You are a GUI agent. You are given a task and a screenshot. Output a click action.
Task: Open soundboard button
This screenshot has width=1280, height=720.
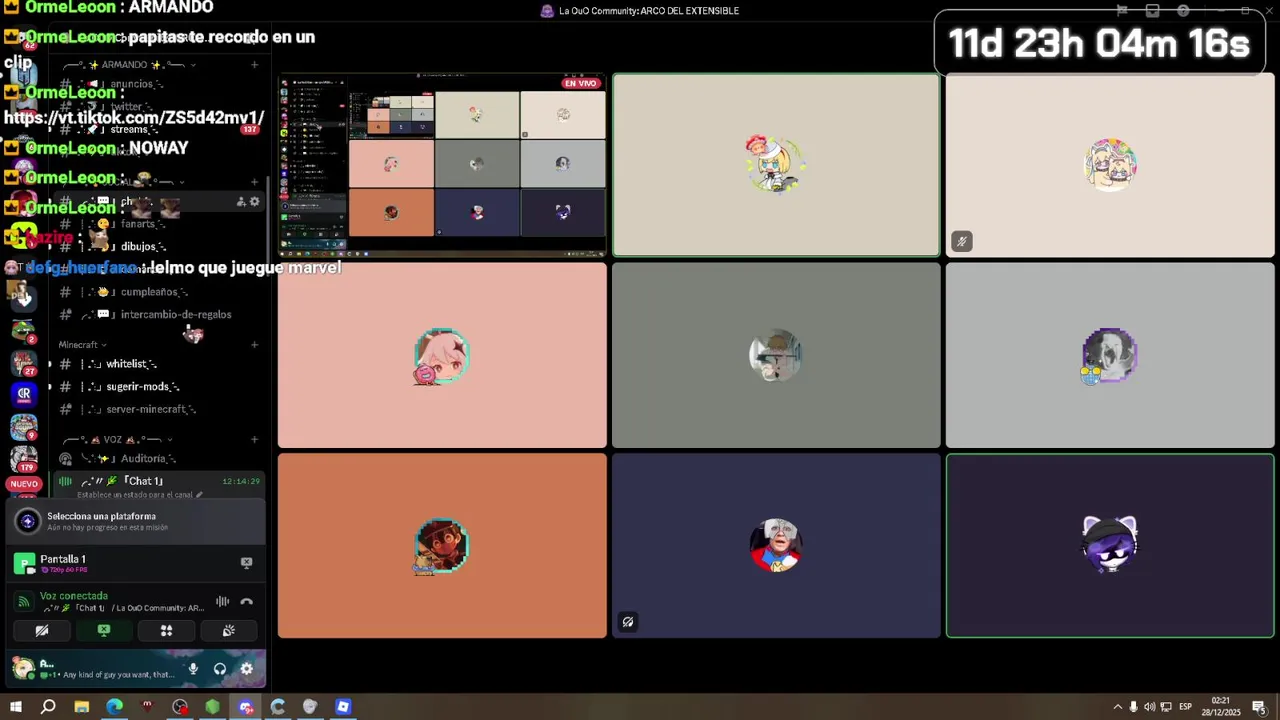pyautogui.click(x=228, y=631)
